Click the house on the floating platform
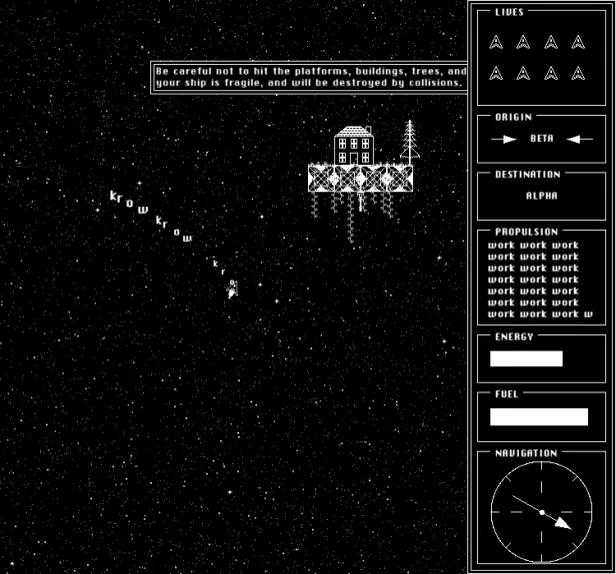This screenshot has width=616, height=574. (352, 146)
